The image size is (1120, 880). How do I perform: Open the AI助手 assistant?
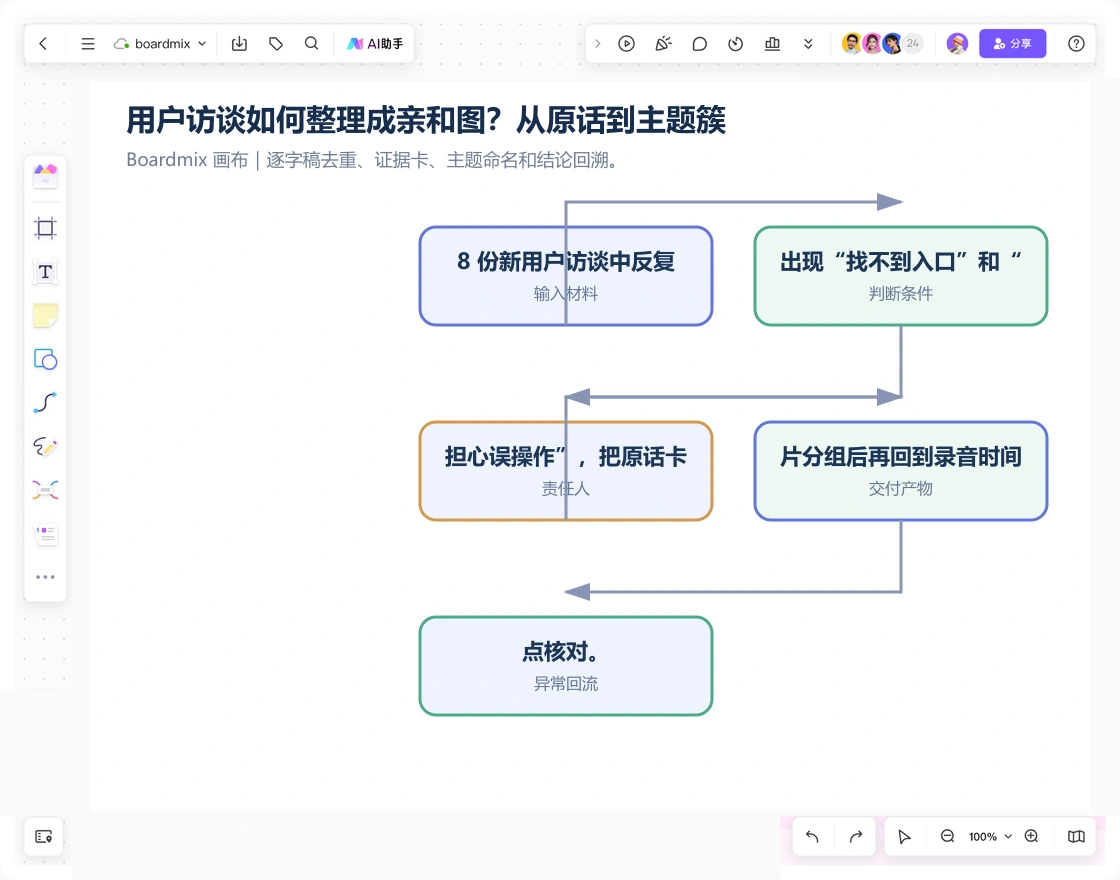click(x=375, y=44)
